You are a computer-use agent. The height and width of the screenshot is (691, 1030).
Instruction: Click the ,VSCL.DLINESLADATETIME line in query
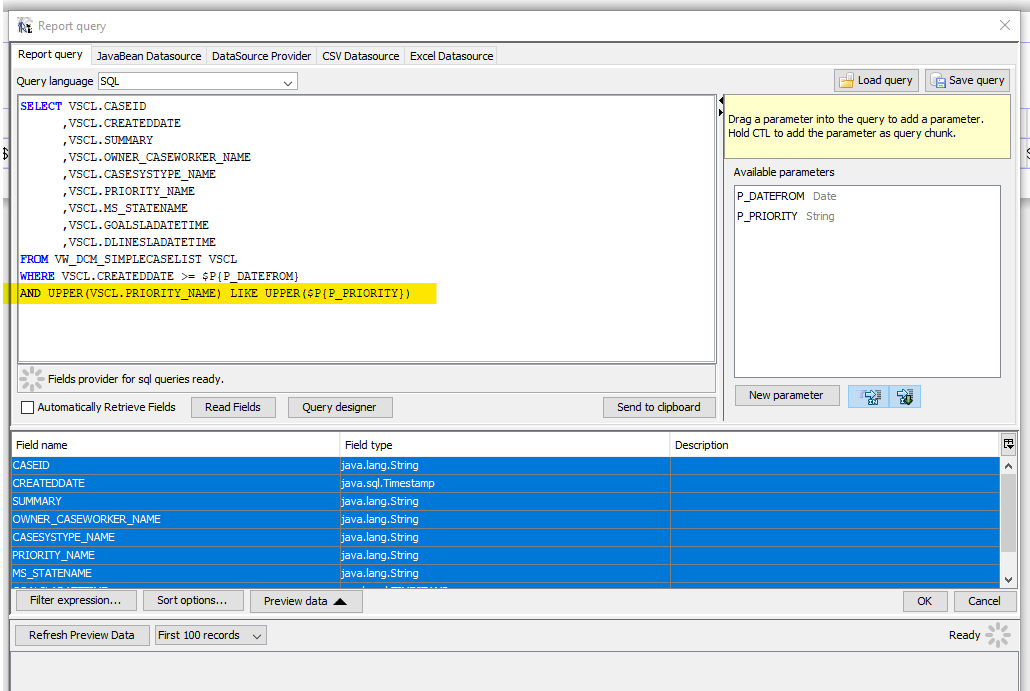(139, 242)
